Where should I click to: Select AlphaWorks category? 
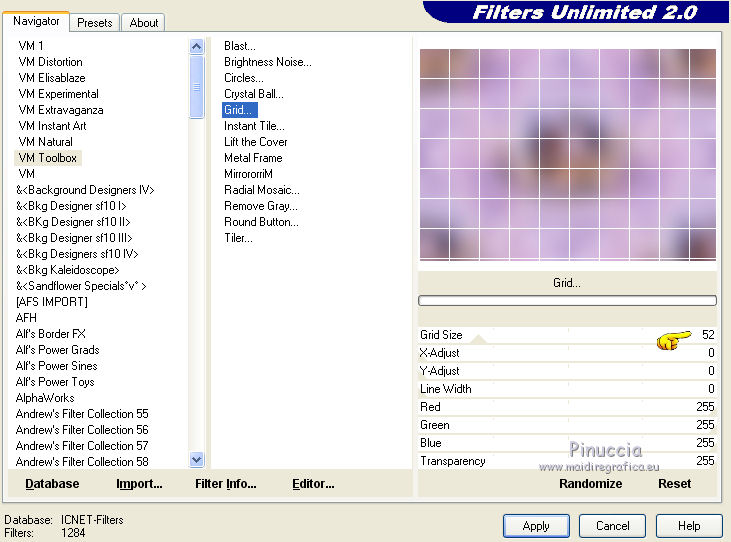[x=45, y=398]
